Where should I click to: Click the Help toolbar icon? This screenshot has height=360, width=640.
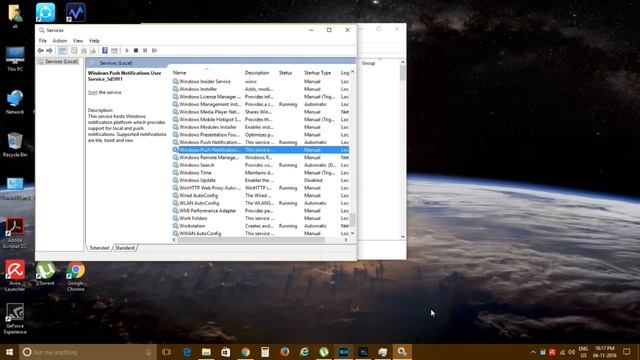point(105,51)
